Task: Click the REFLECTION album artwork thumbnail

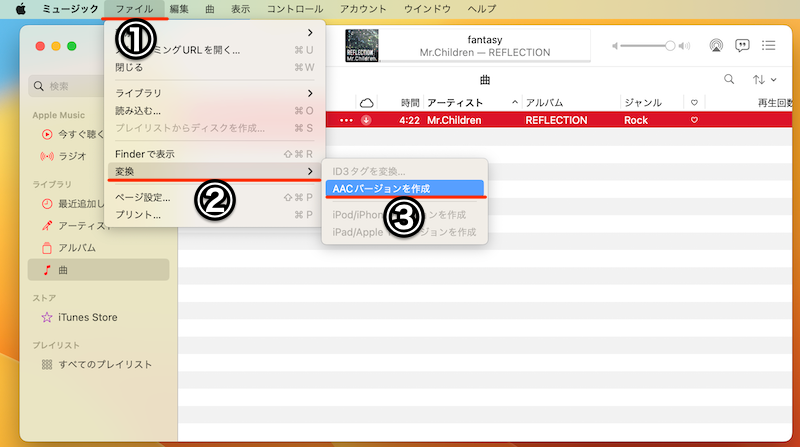Action: coord(361,44)
